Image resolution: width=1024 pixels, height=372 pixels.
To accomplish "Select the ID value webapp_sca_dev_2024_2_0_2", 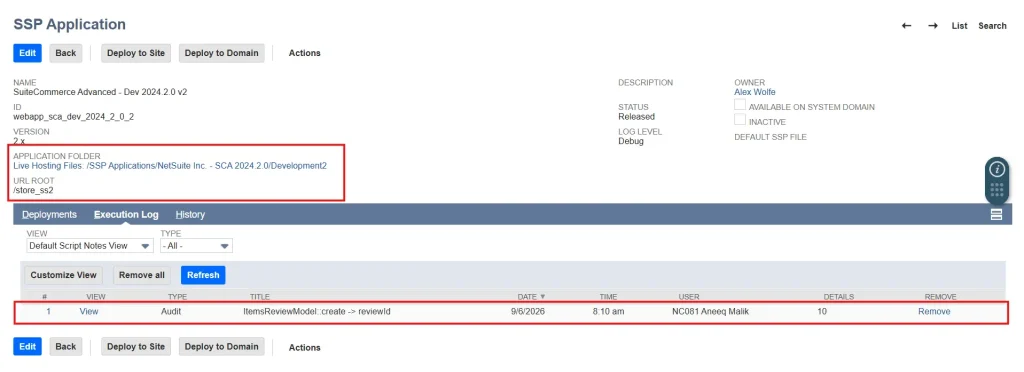I will tap(73, 117).
